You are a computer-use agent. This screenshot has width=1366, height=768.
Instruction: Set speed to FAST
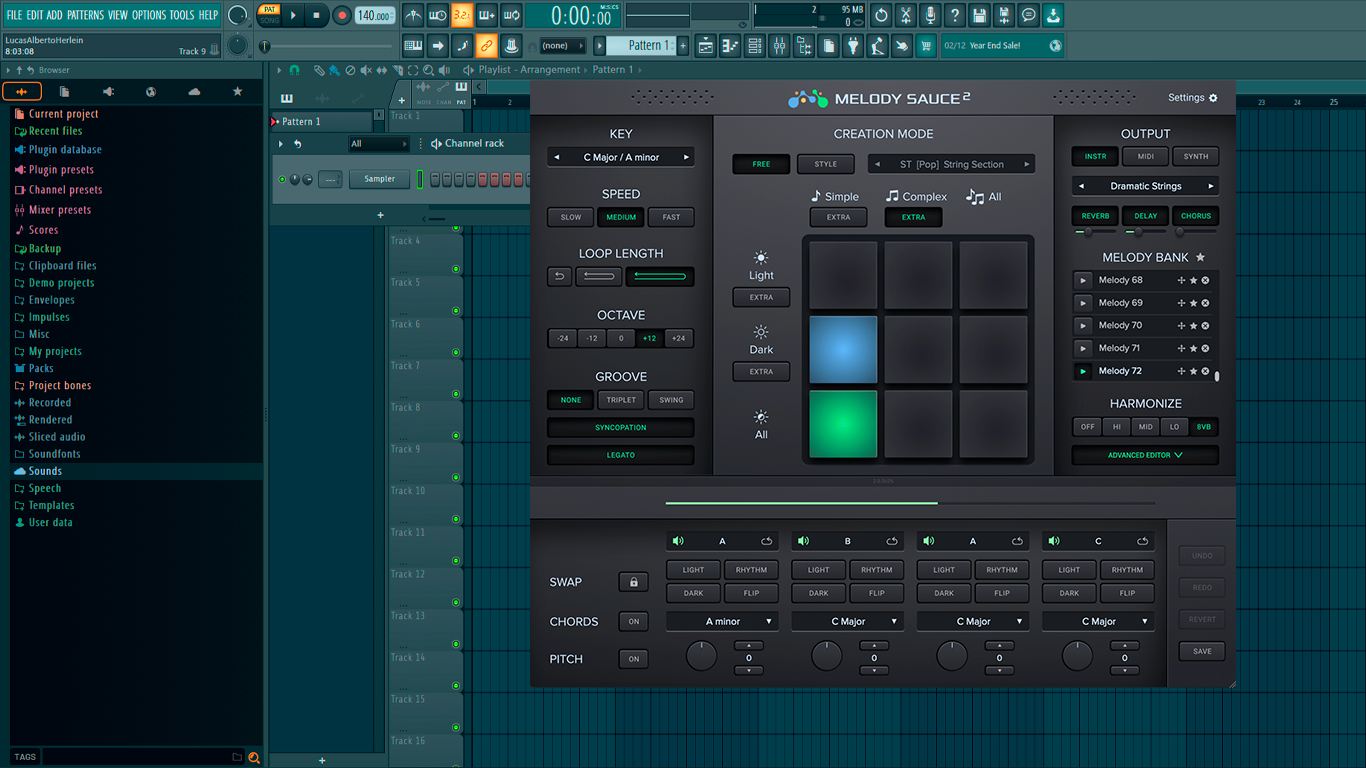pyautogui.click(x=671, y=217)
